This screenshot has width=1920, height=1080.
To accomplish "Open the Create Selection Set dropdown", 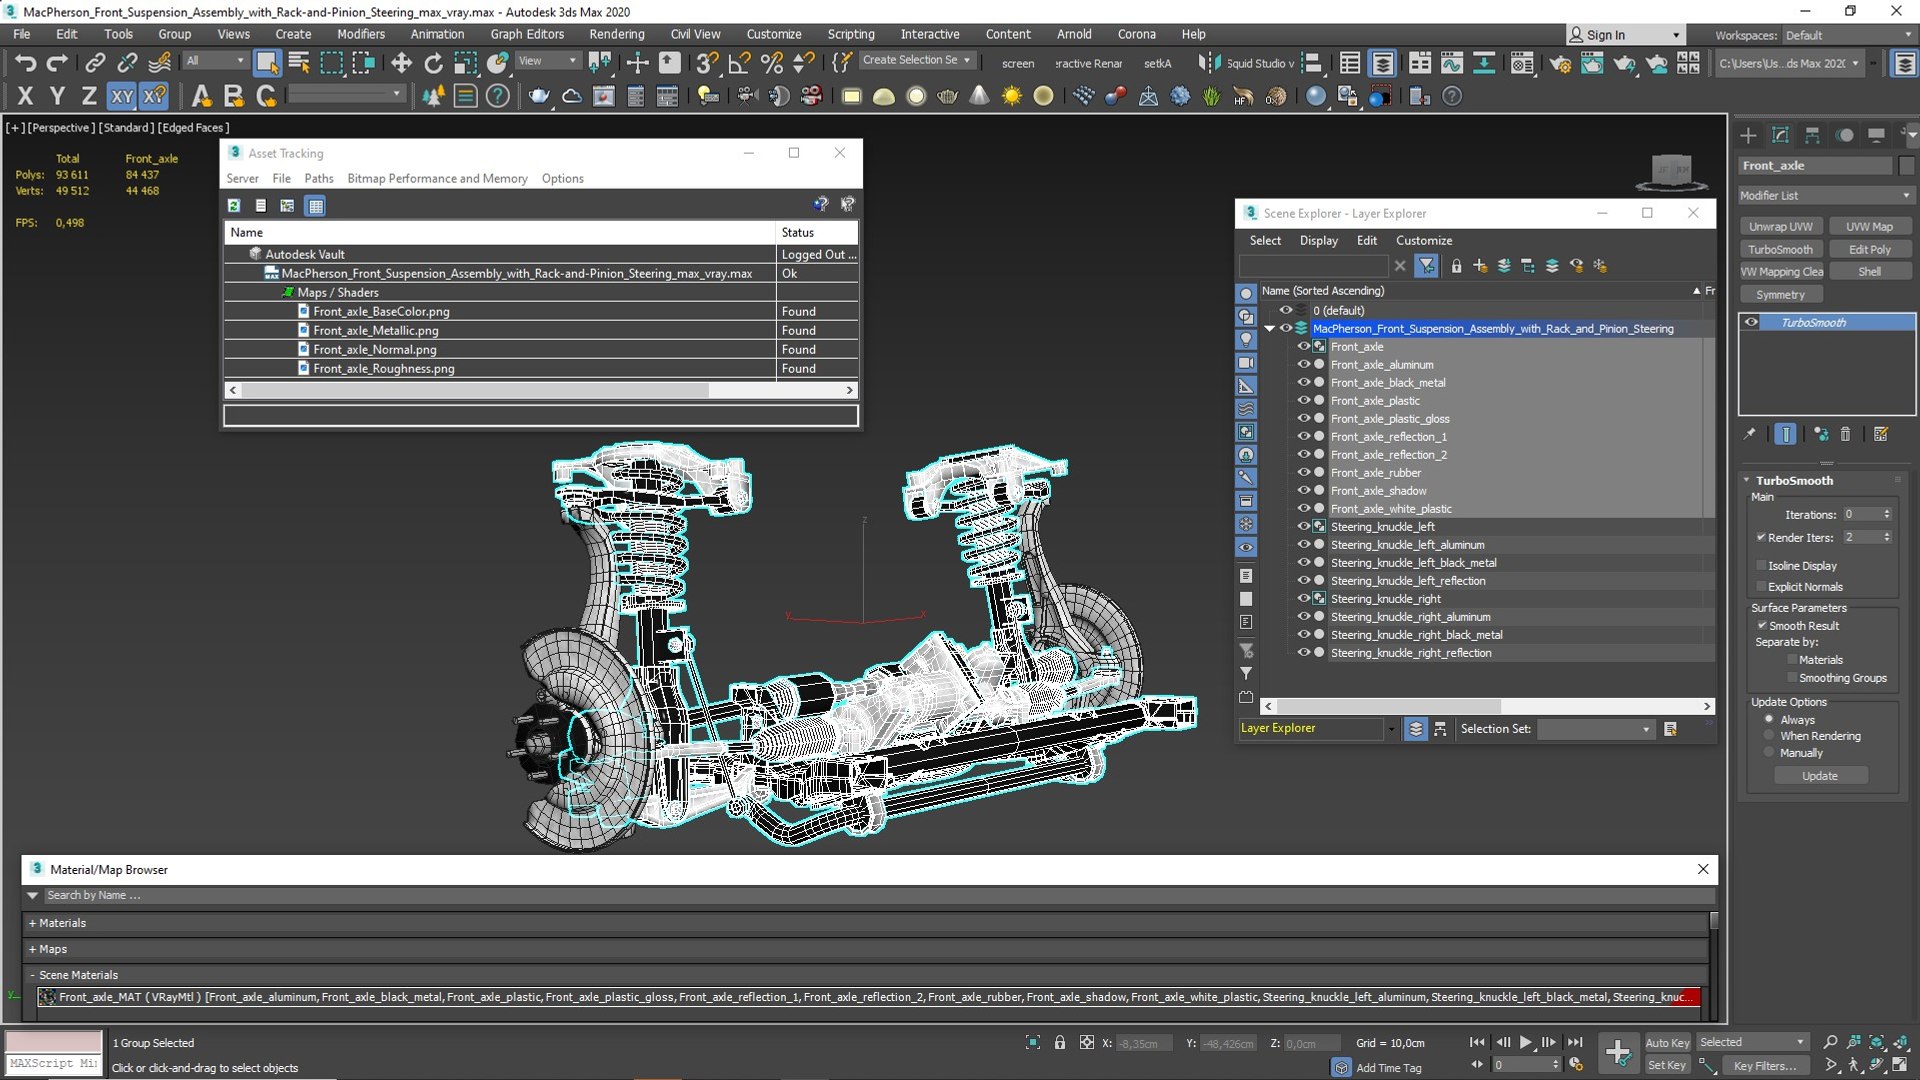I will (916, 60).
